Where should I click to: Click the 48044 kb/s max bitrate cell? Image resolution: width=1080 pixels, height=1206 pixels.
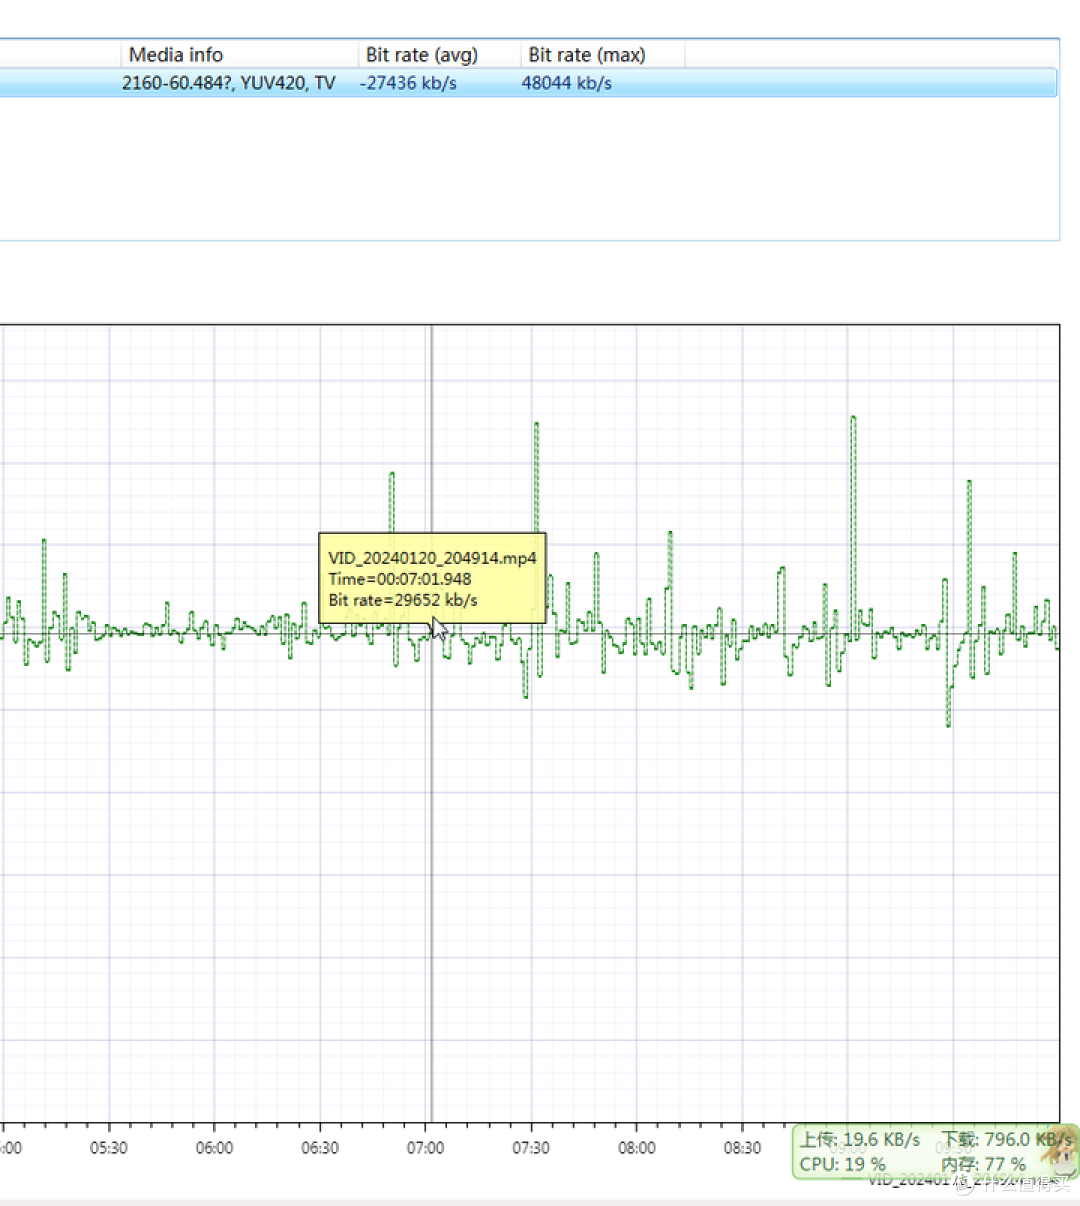(x=566, y=83)
